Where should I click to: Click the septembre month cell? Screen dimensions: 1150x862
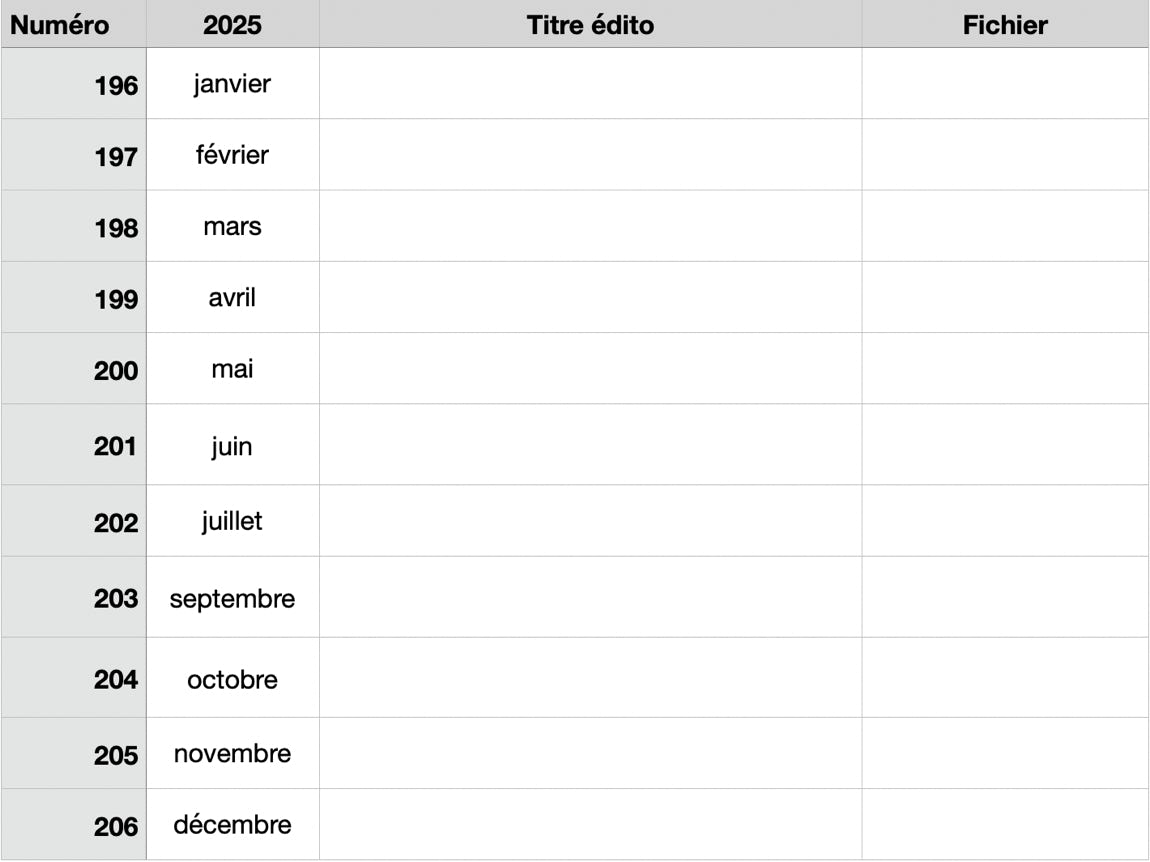click(232, 598)
